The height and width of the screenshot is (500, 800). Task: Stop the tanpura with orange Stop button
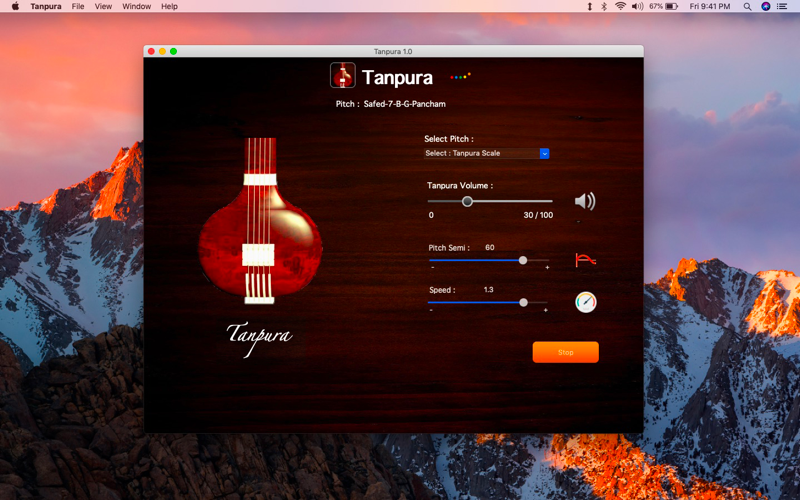[565, 352]
